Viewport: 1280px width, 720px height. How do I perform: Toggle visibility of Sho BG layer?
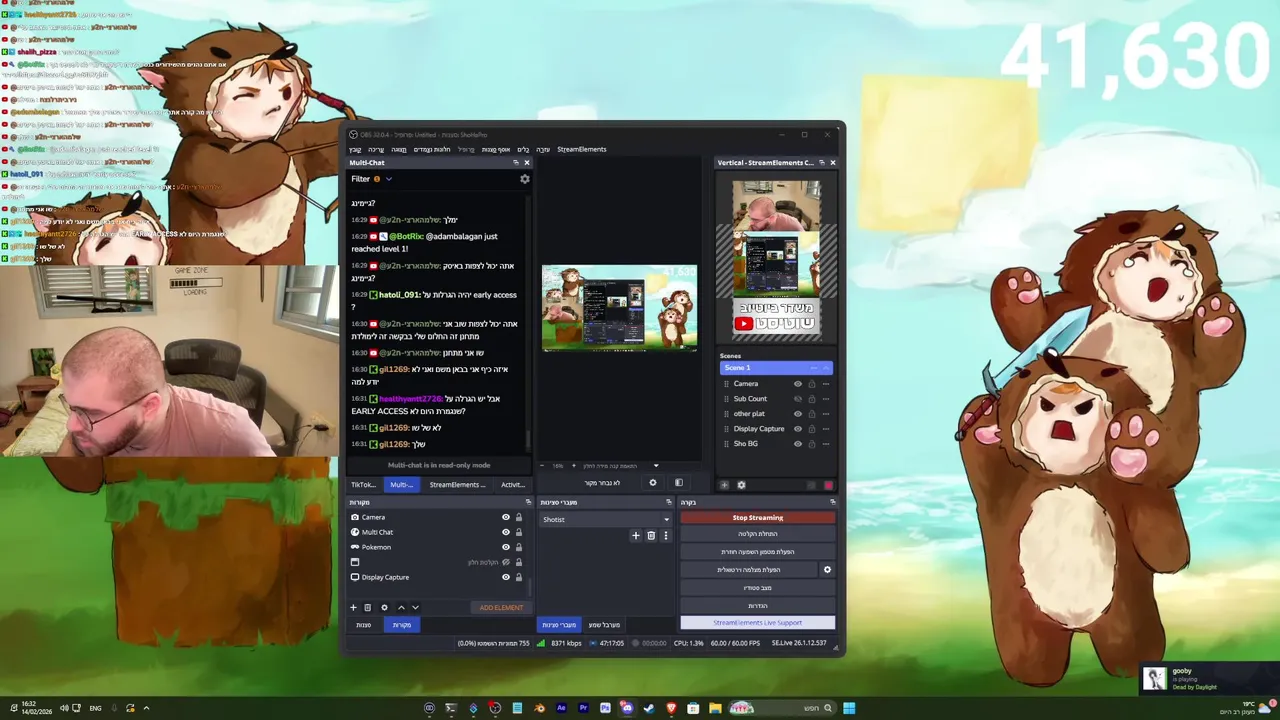tap(798, 444)
